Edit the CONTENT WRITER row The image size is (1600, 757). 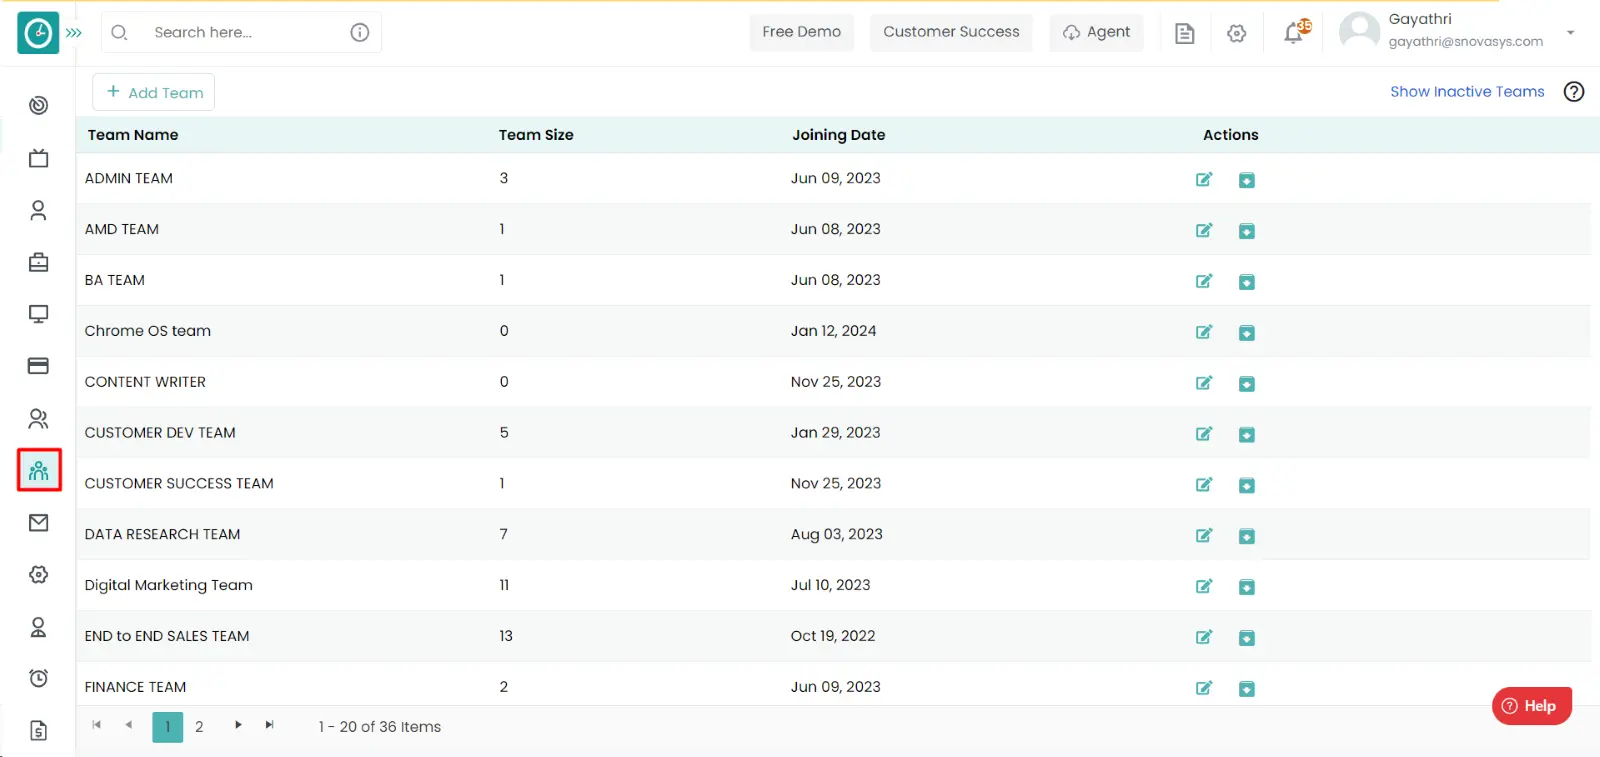(1204, 383)
